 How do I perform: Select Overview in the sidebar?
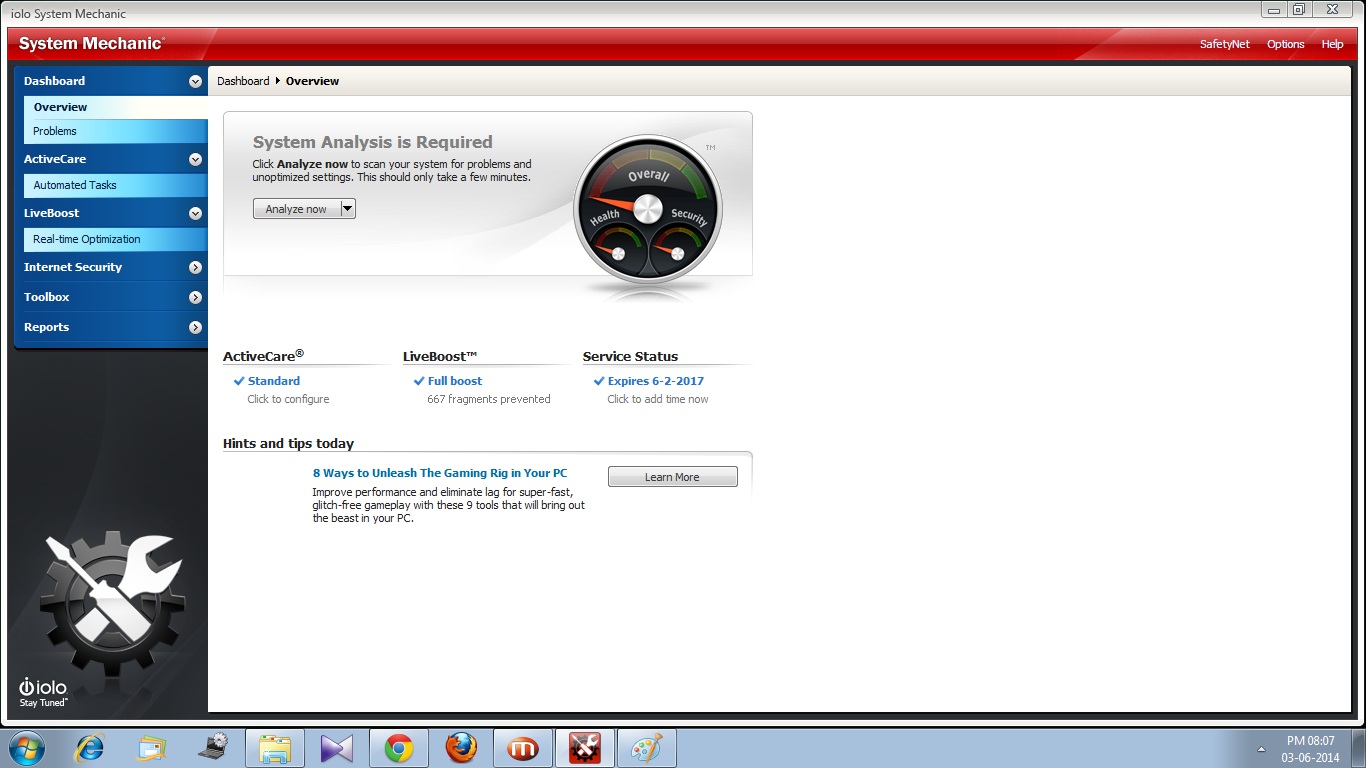pos(116,107)
